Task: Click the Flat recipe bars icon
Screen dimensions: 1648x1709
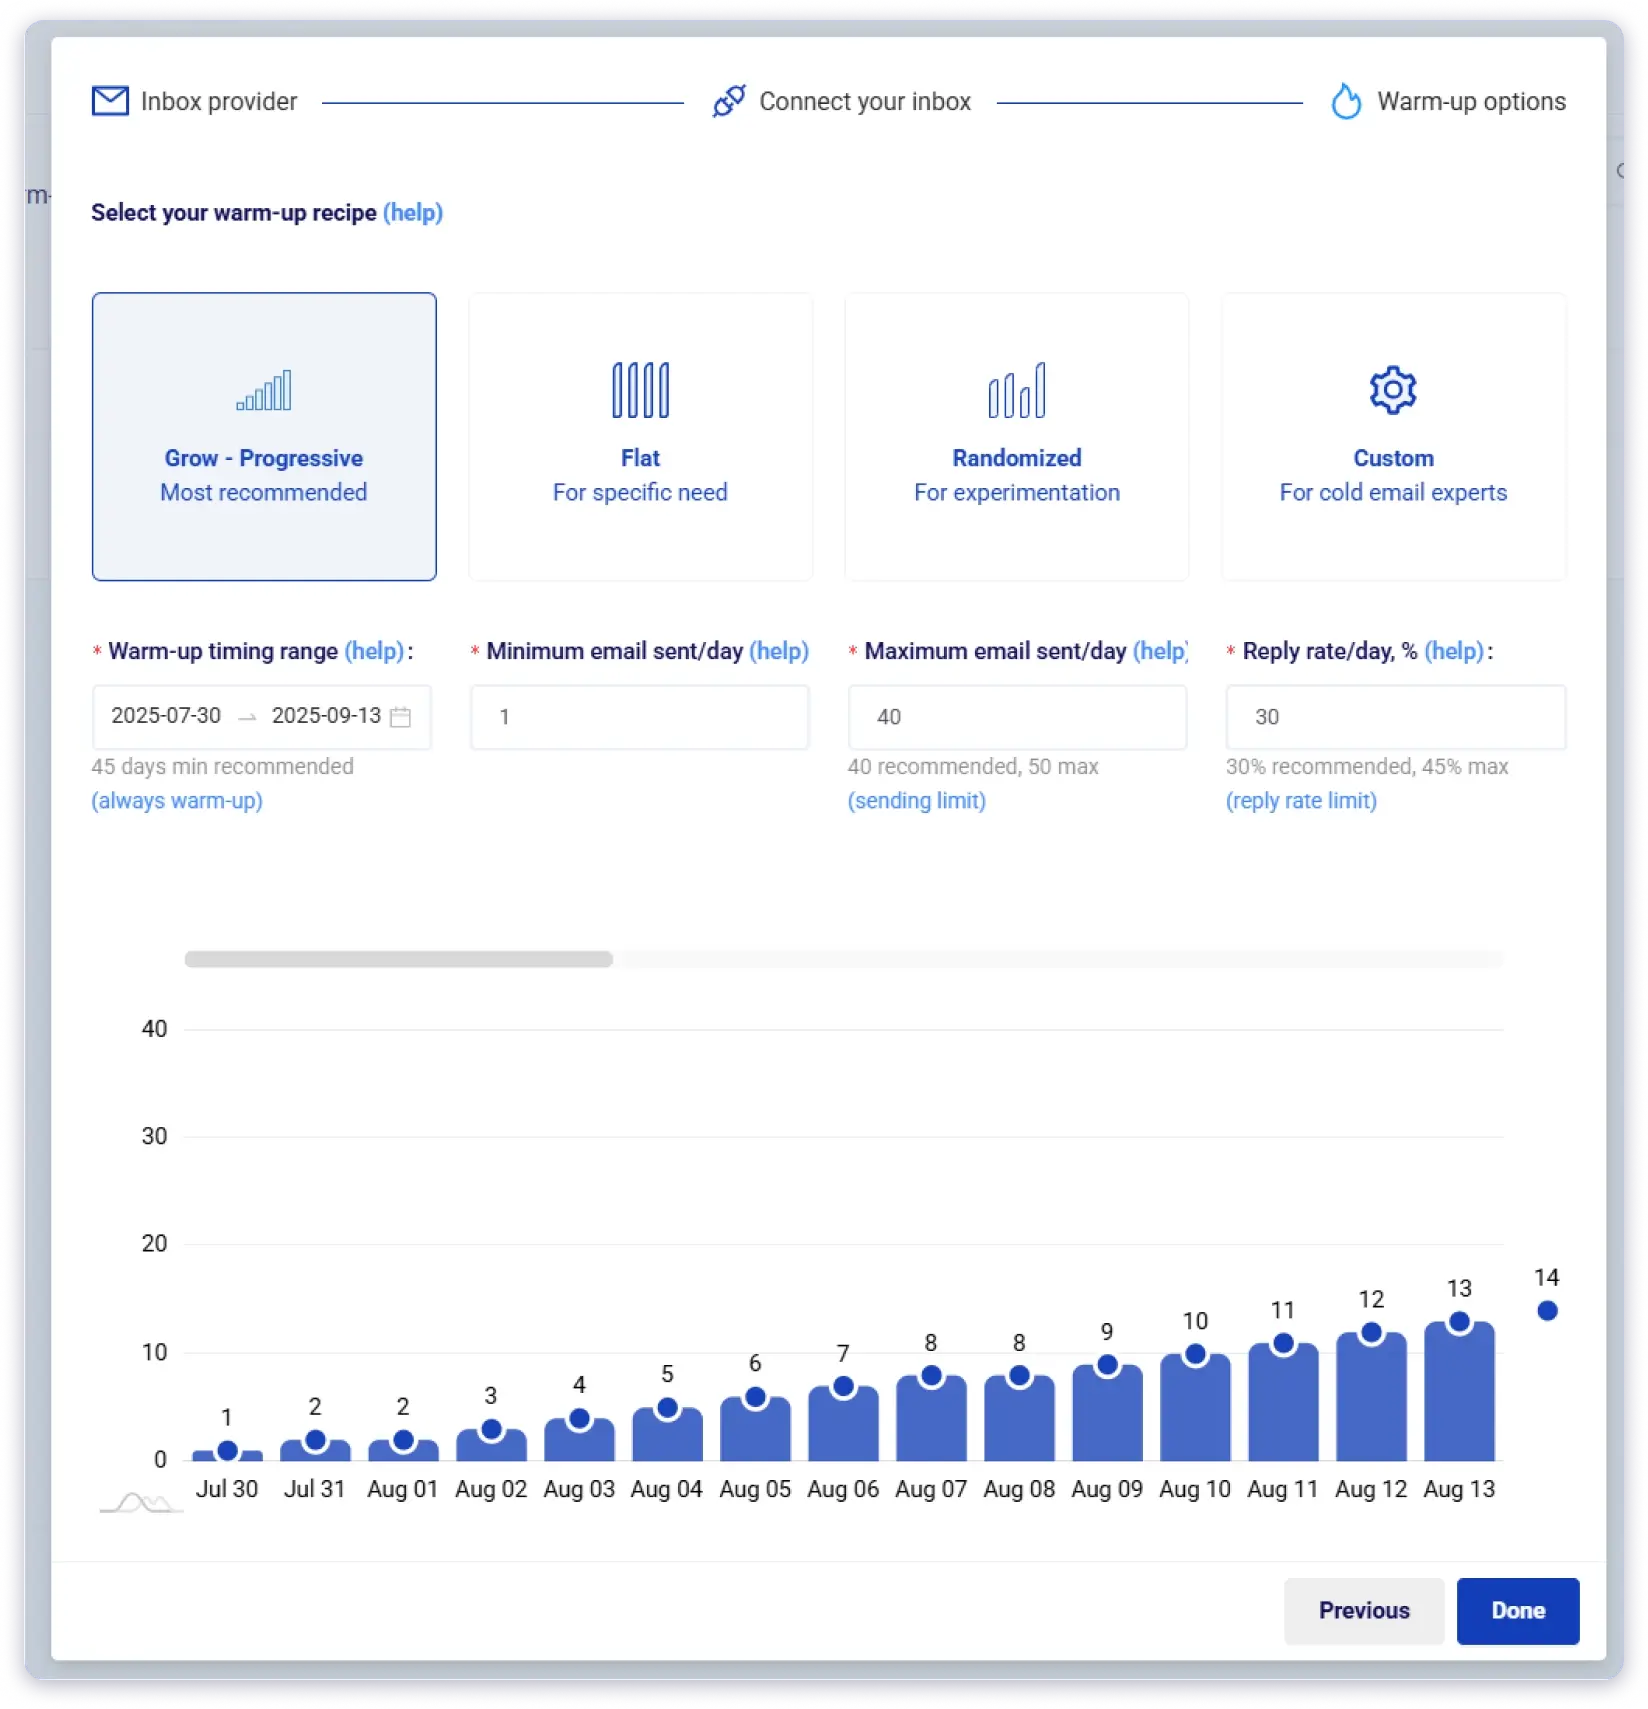Action: tap(640, 390)
